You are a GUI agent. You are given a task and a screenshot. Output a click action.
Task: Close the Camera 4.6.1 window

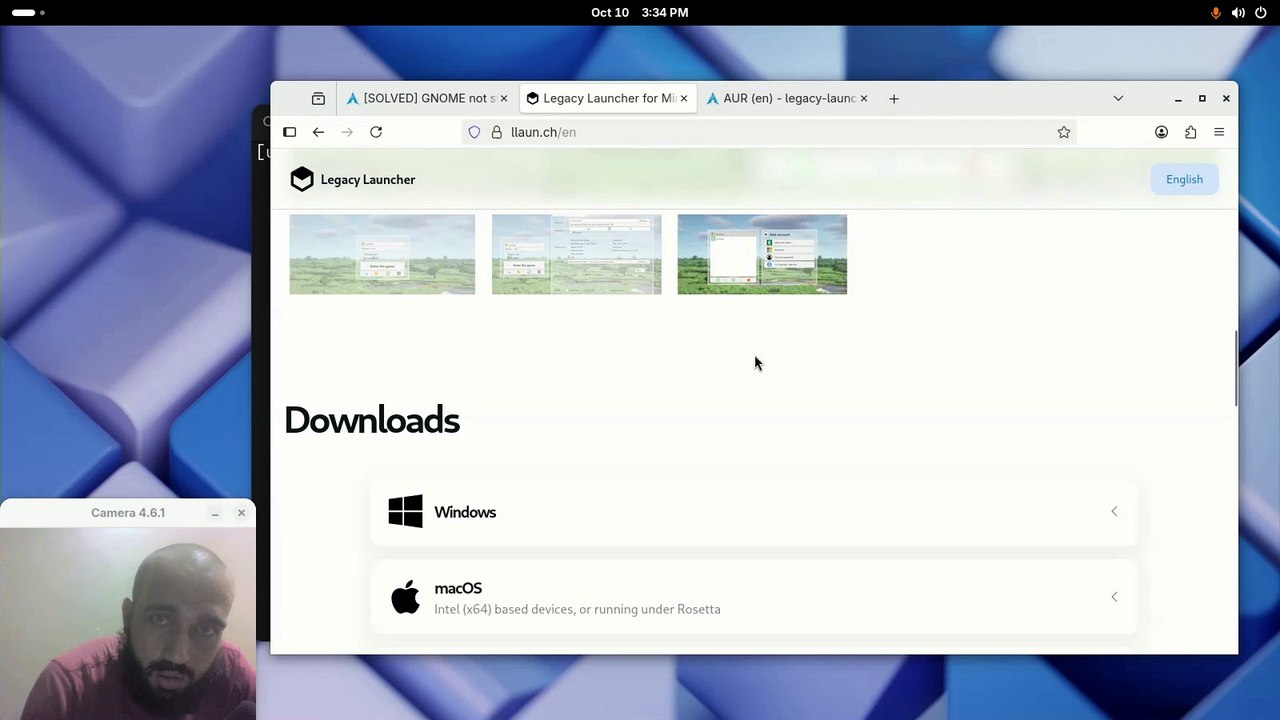(241, 513)
